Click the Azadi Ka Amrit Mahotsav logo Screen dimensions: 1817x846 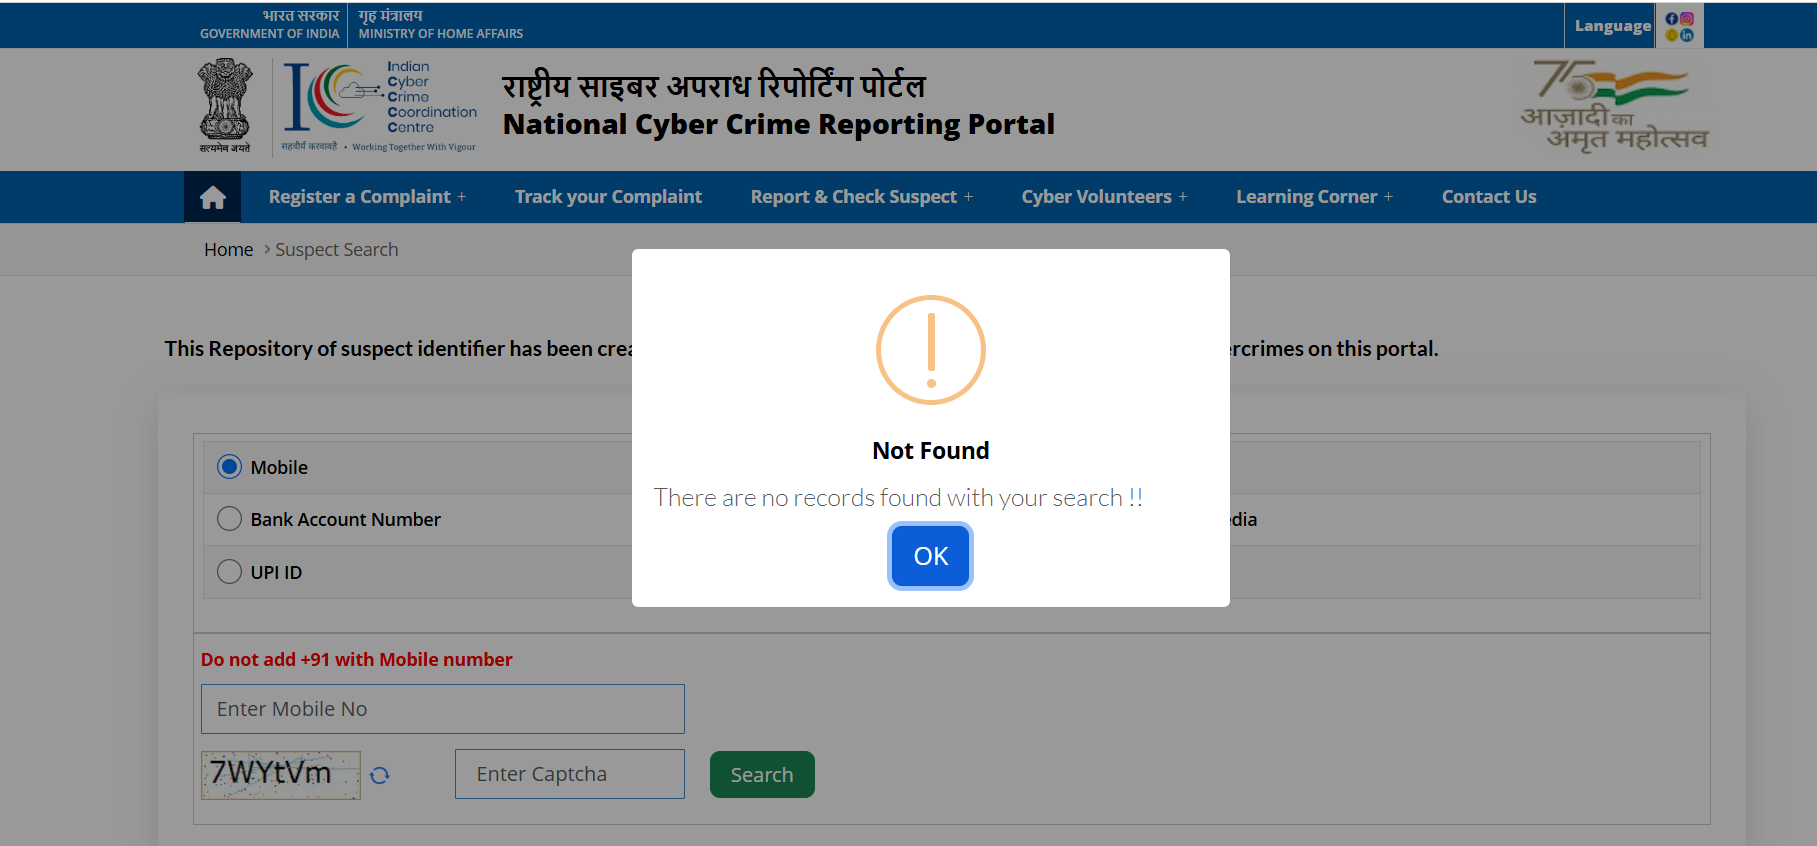click(x=1613, y=106)
